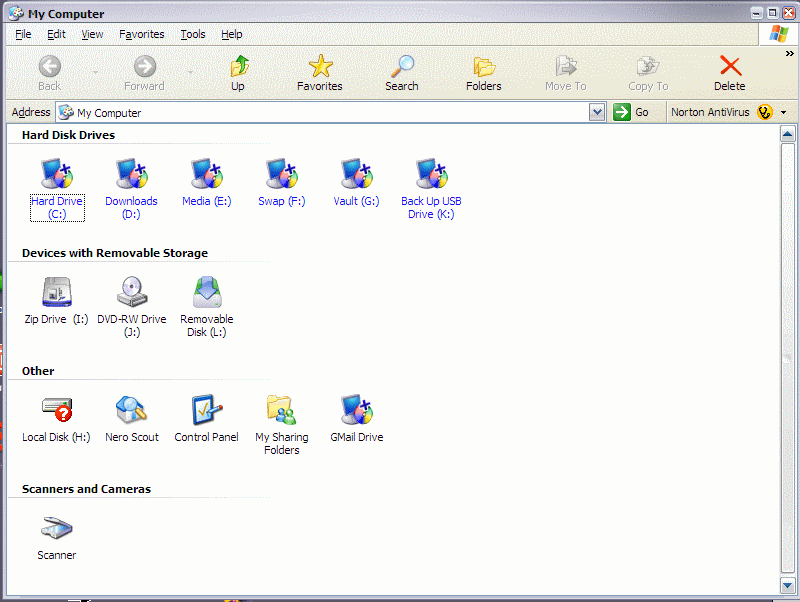Toggle the Folders pane toolbar button
The height and width of the screenshot is (602, 800).
484,73
